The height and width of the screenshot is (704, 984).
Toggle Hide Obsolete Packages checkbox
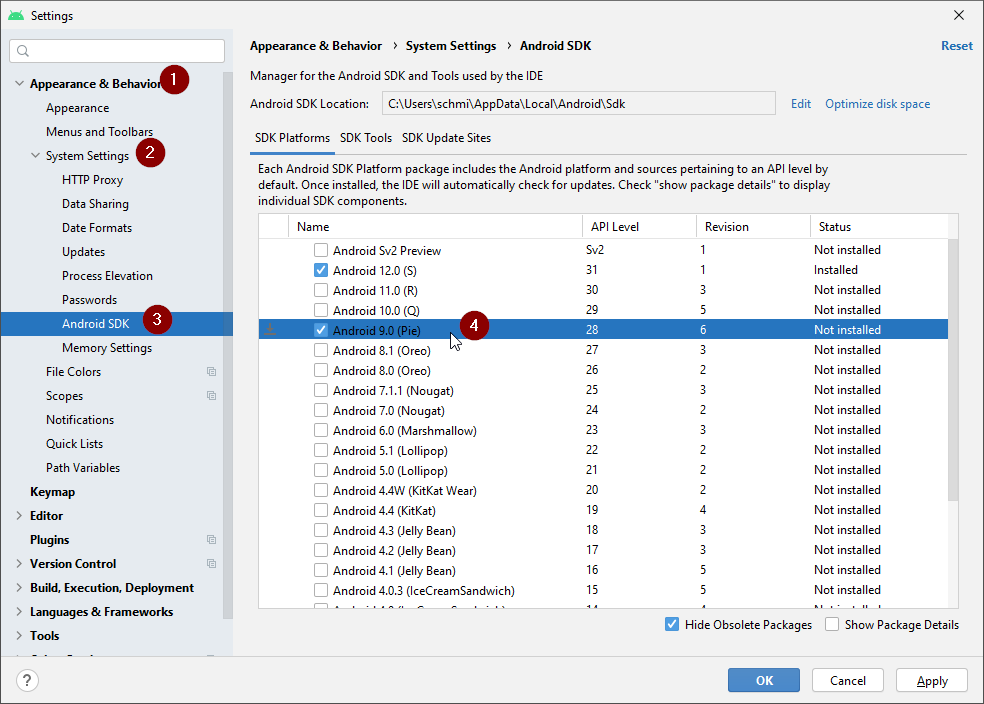(x=671, y=624)
